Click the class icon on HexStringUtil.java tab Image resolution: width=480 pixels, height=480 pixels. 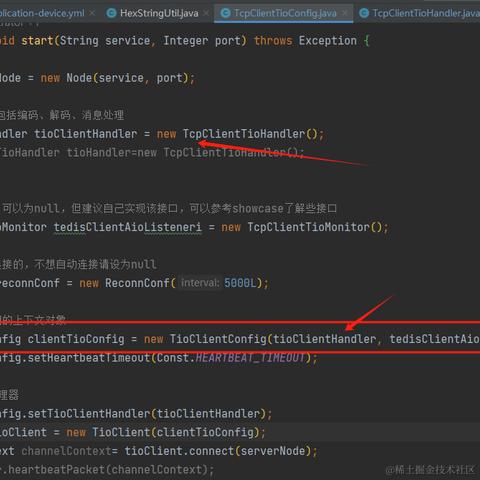[x=111, y=13]
